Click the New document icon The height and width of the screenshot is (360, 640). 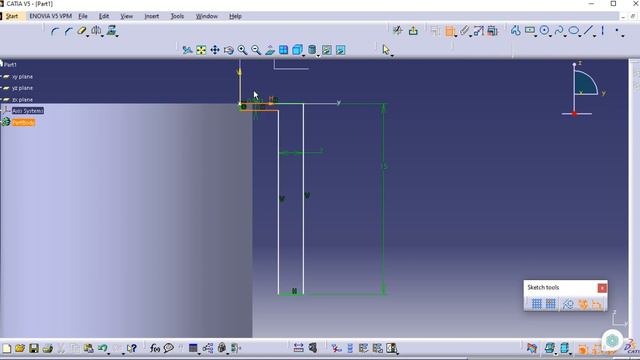pyautogui.click(x=7, y=348)
